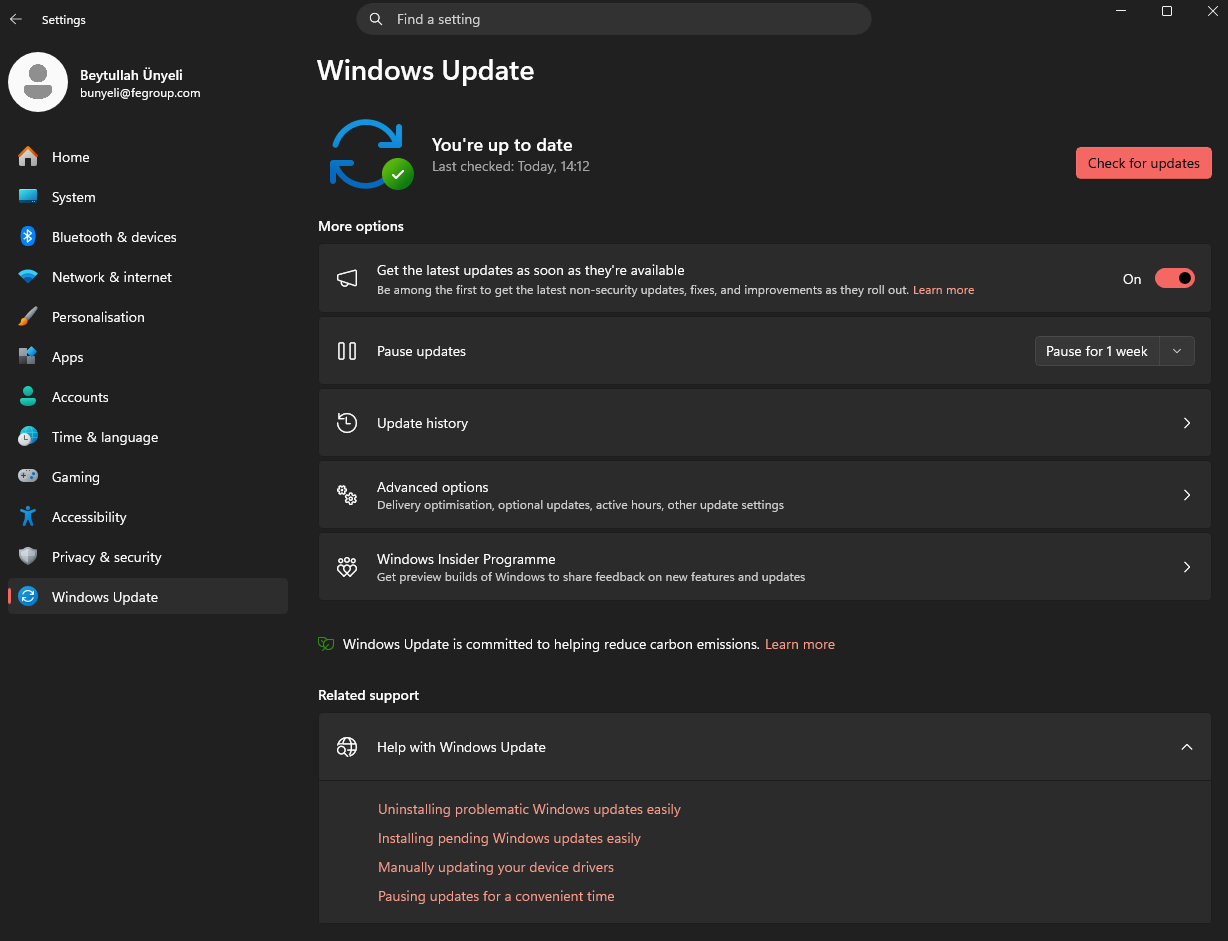Open the pause duration dropdown arrow
This screenshot has width=1228, height=941.
tap(1177, 351)
